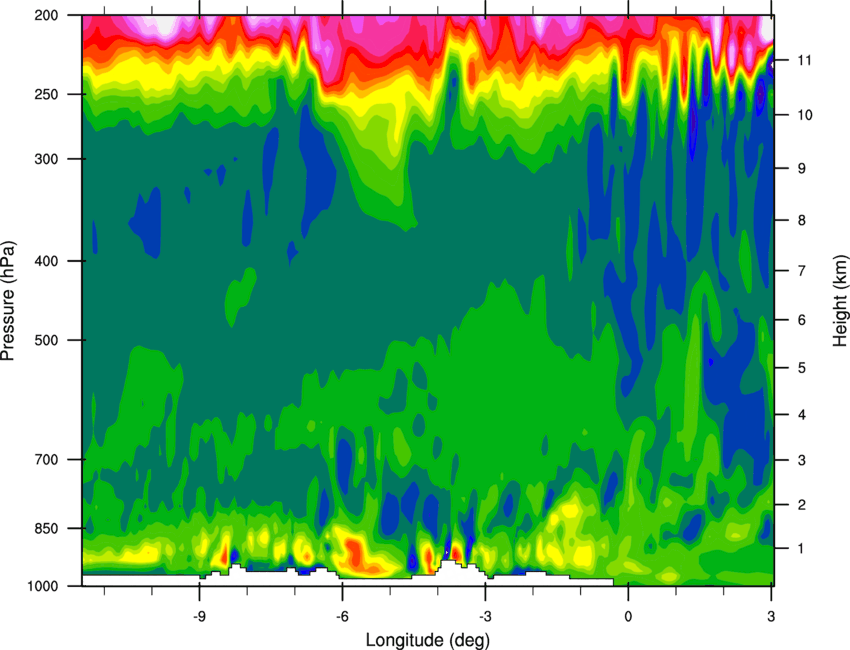Click the -9 longitude tick label
The width and height of the screenshot is (850, 650).
(199, 616)
